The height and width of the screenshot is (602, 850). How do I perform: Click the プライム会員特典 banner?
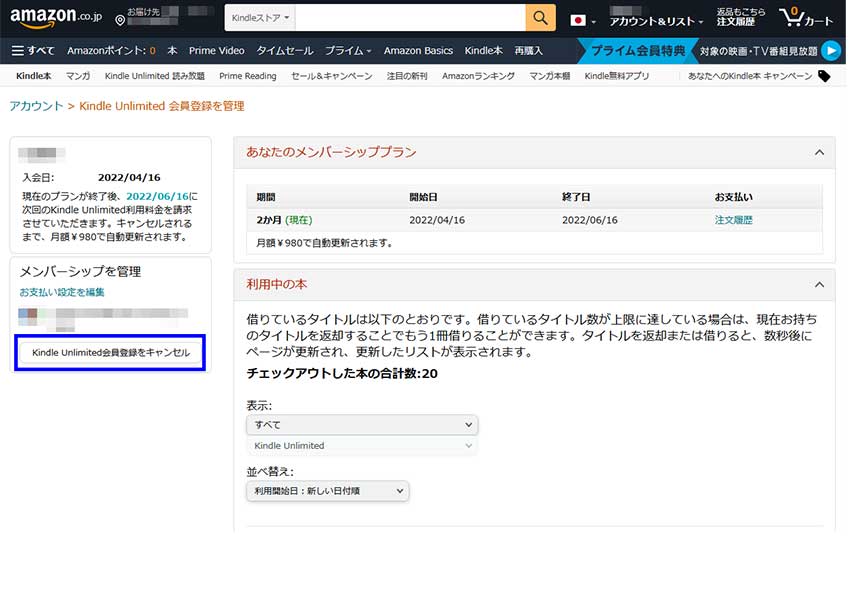[x=638, y=50]
